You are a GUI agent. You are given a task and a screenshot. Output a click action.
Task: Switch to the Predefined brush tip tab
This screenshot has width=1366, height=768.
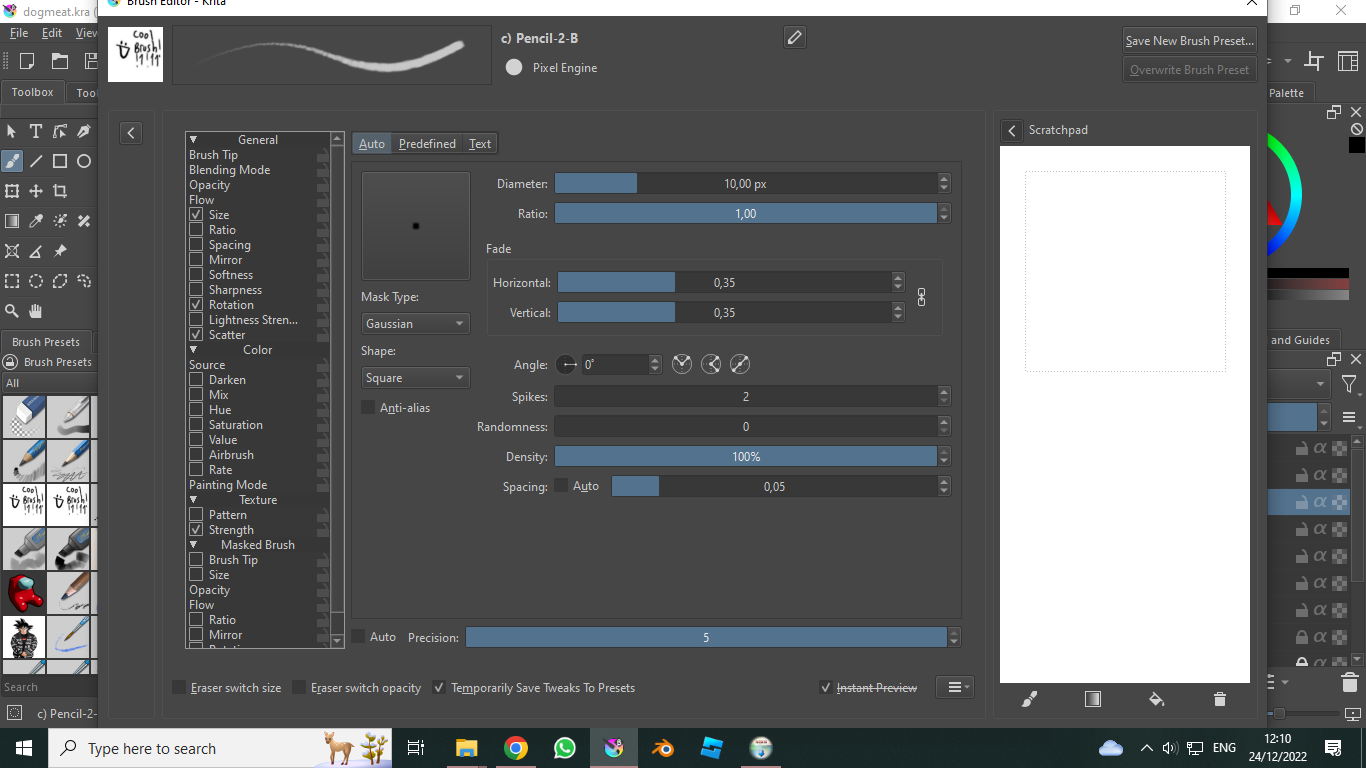tap(427, 144)
